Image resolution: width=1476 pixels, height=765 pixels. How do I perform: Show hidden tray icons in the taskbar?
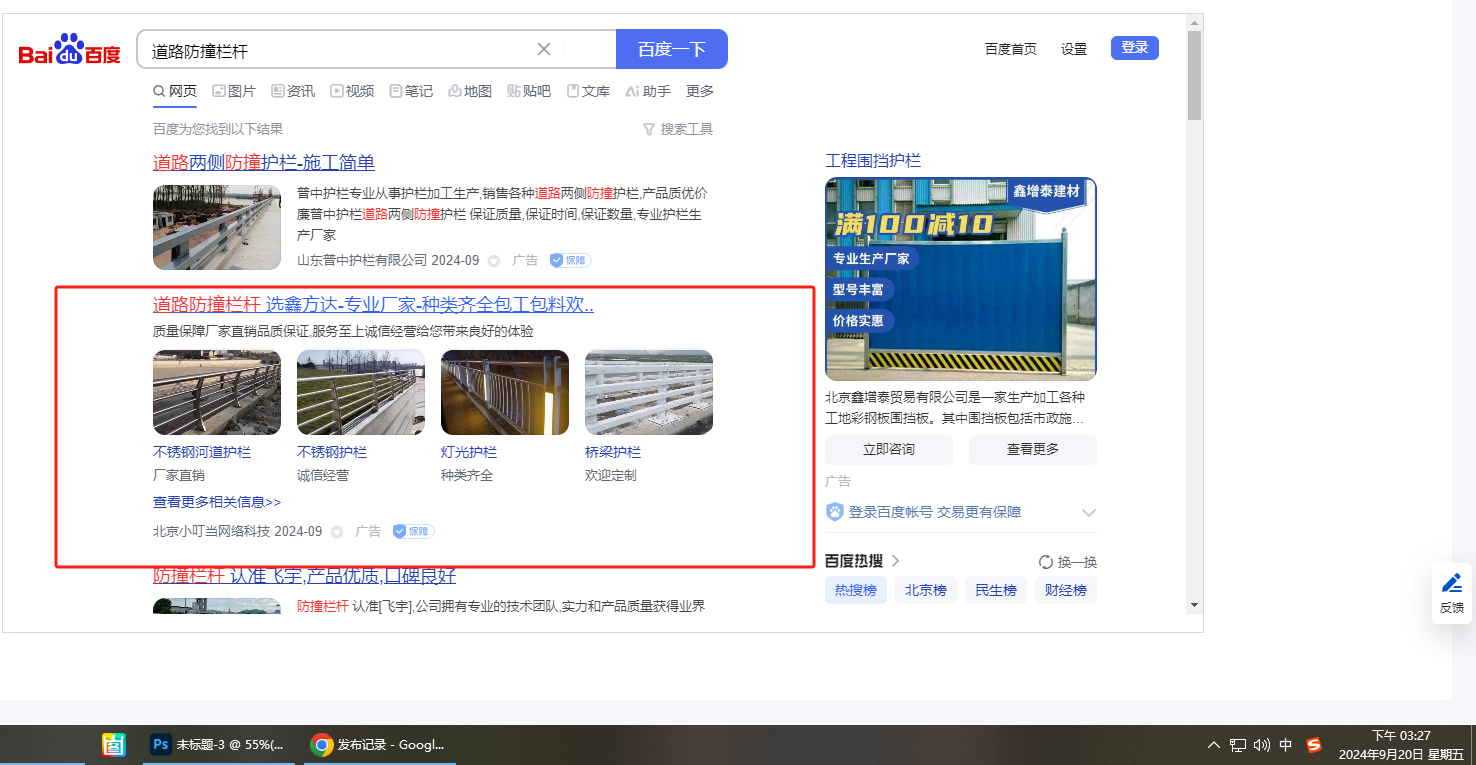(1214, 745)
